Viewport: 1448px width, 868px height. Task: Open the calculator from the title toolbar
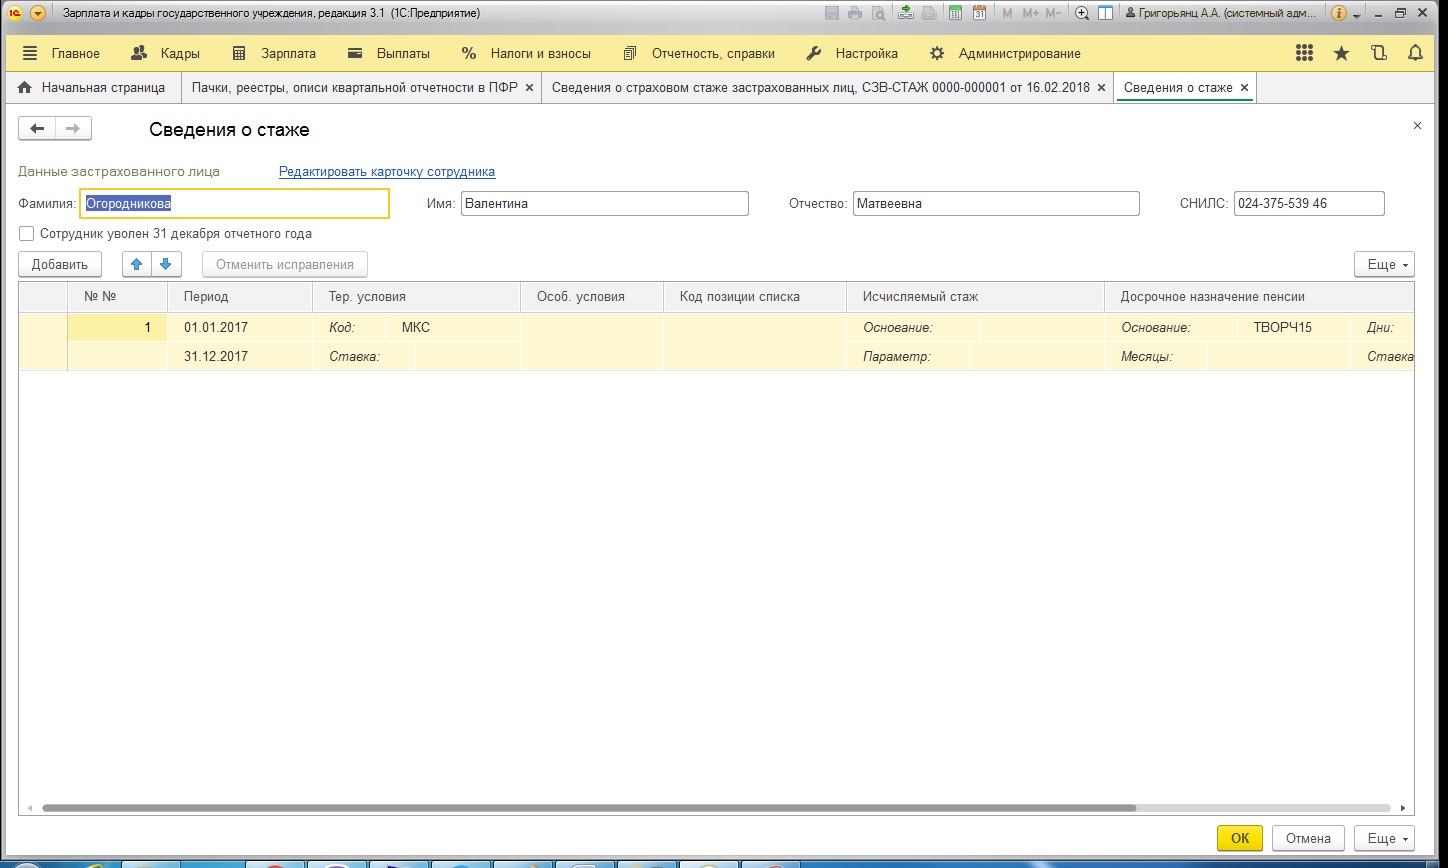[x=955, y=13]
